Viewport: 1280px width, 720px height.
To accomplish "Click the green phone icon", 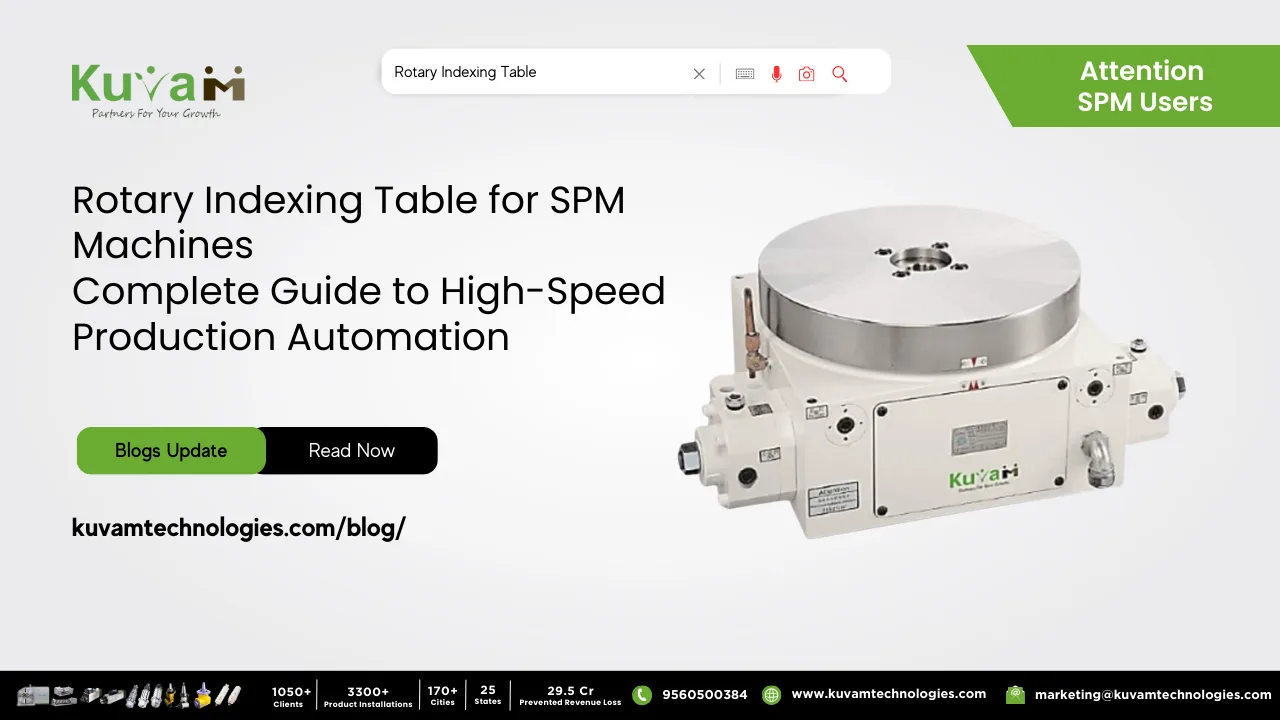I will pos(642,694).
